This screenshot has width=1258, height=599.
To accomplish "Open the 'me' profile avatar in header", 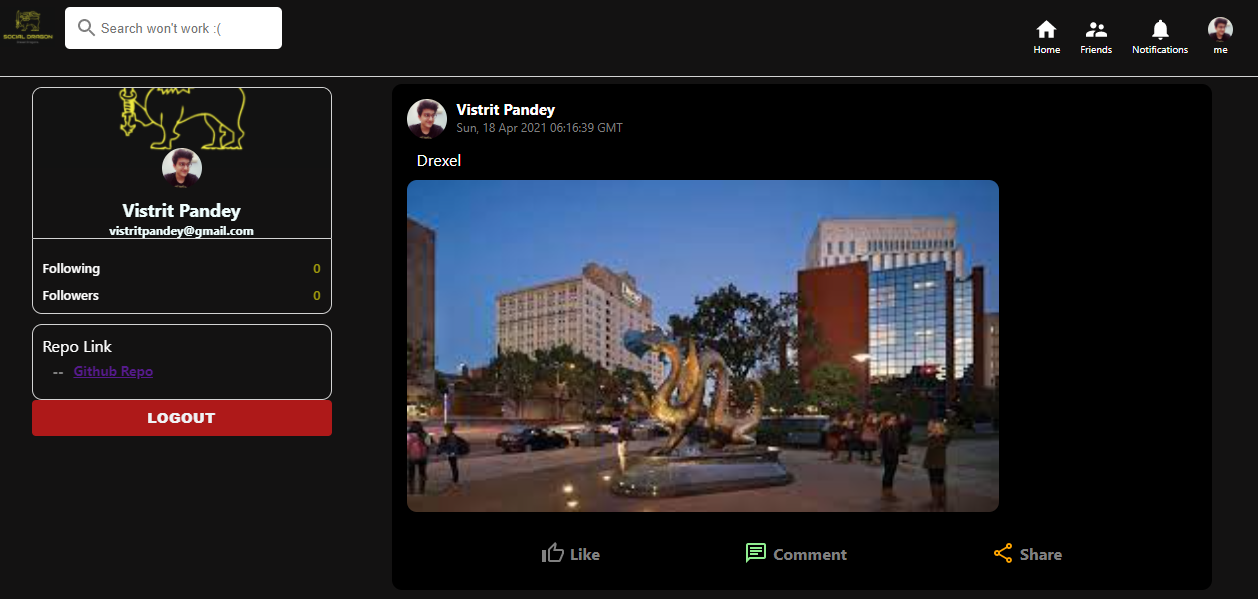I will coord(1220,29).
